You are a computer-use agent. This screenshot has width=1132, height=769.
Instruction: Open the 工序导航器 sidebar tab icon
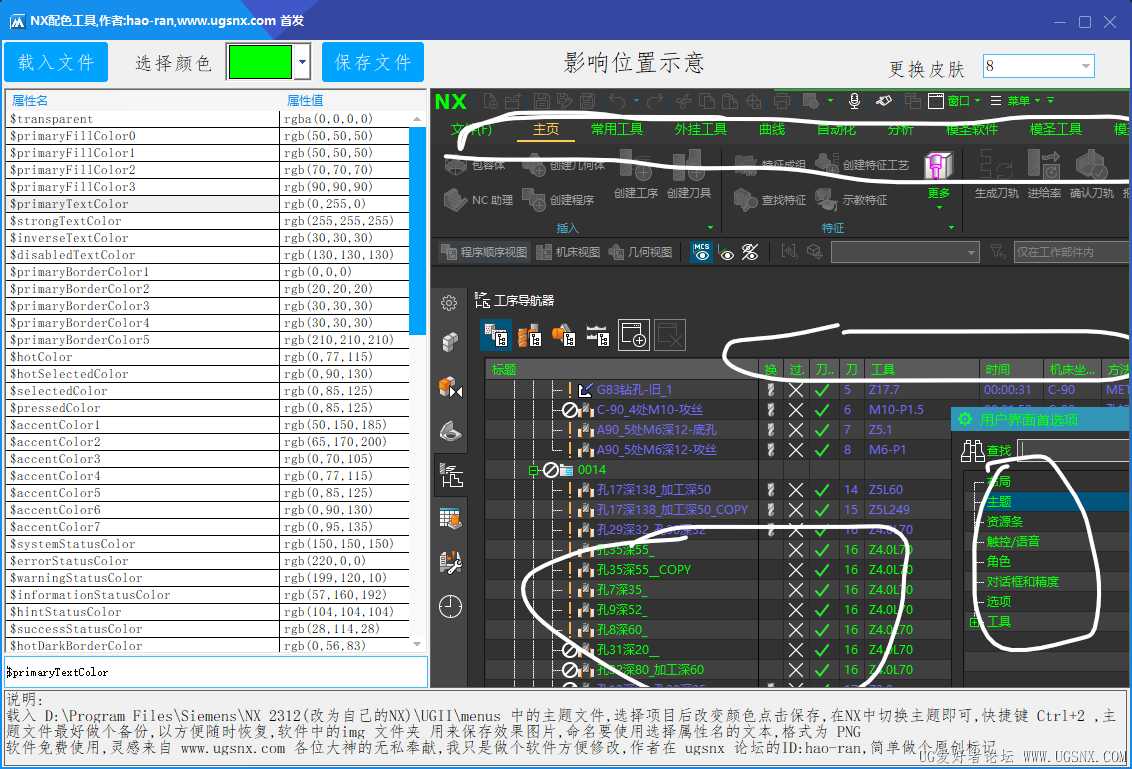tap(451, 475)
